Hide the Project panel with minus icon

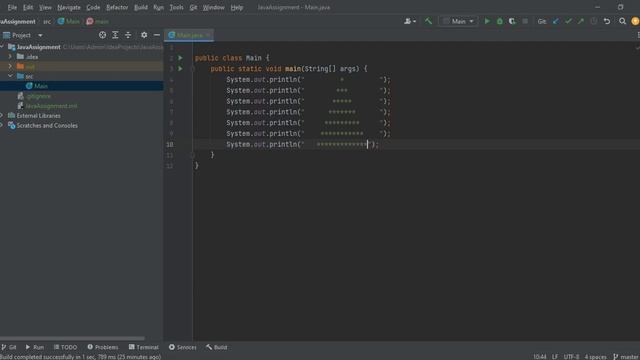click(157, 35)
